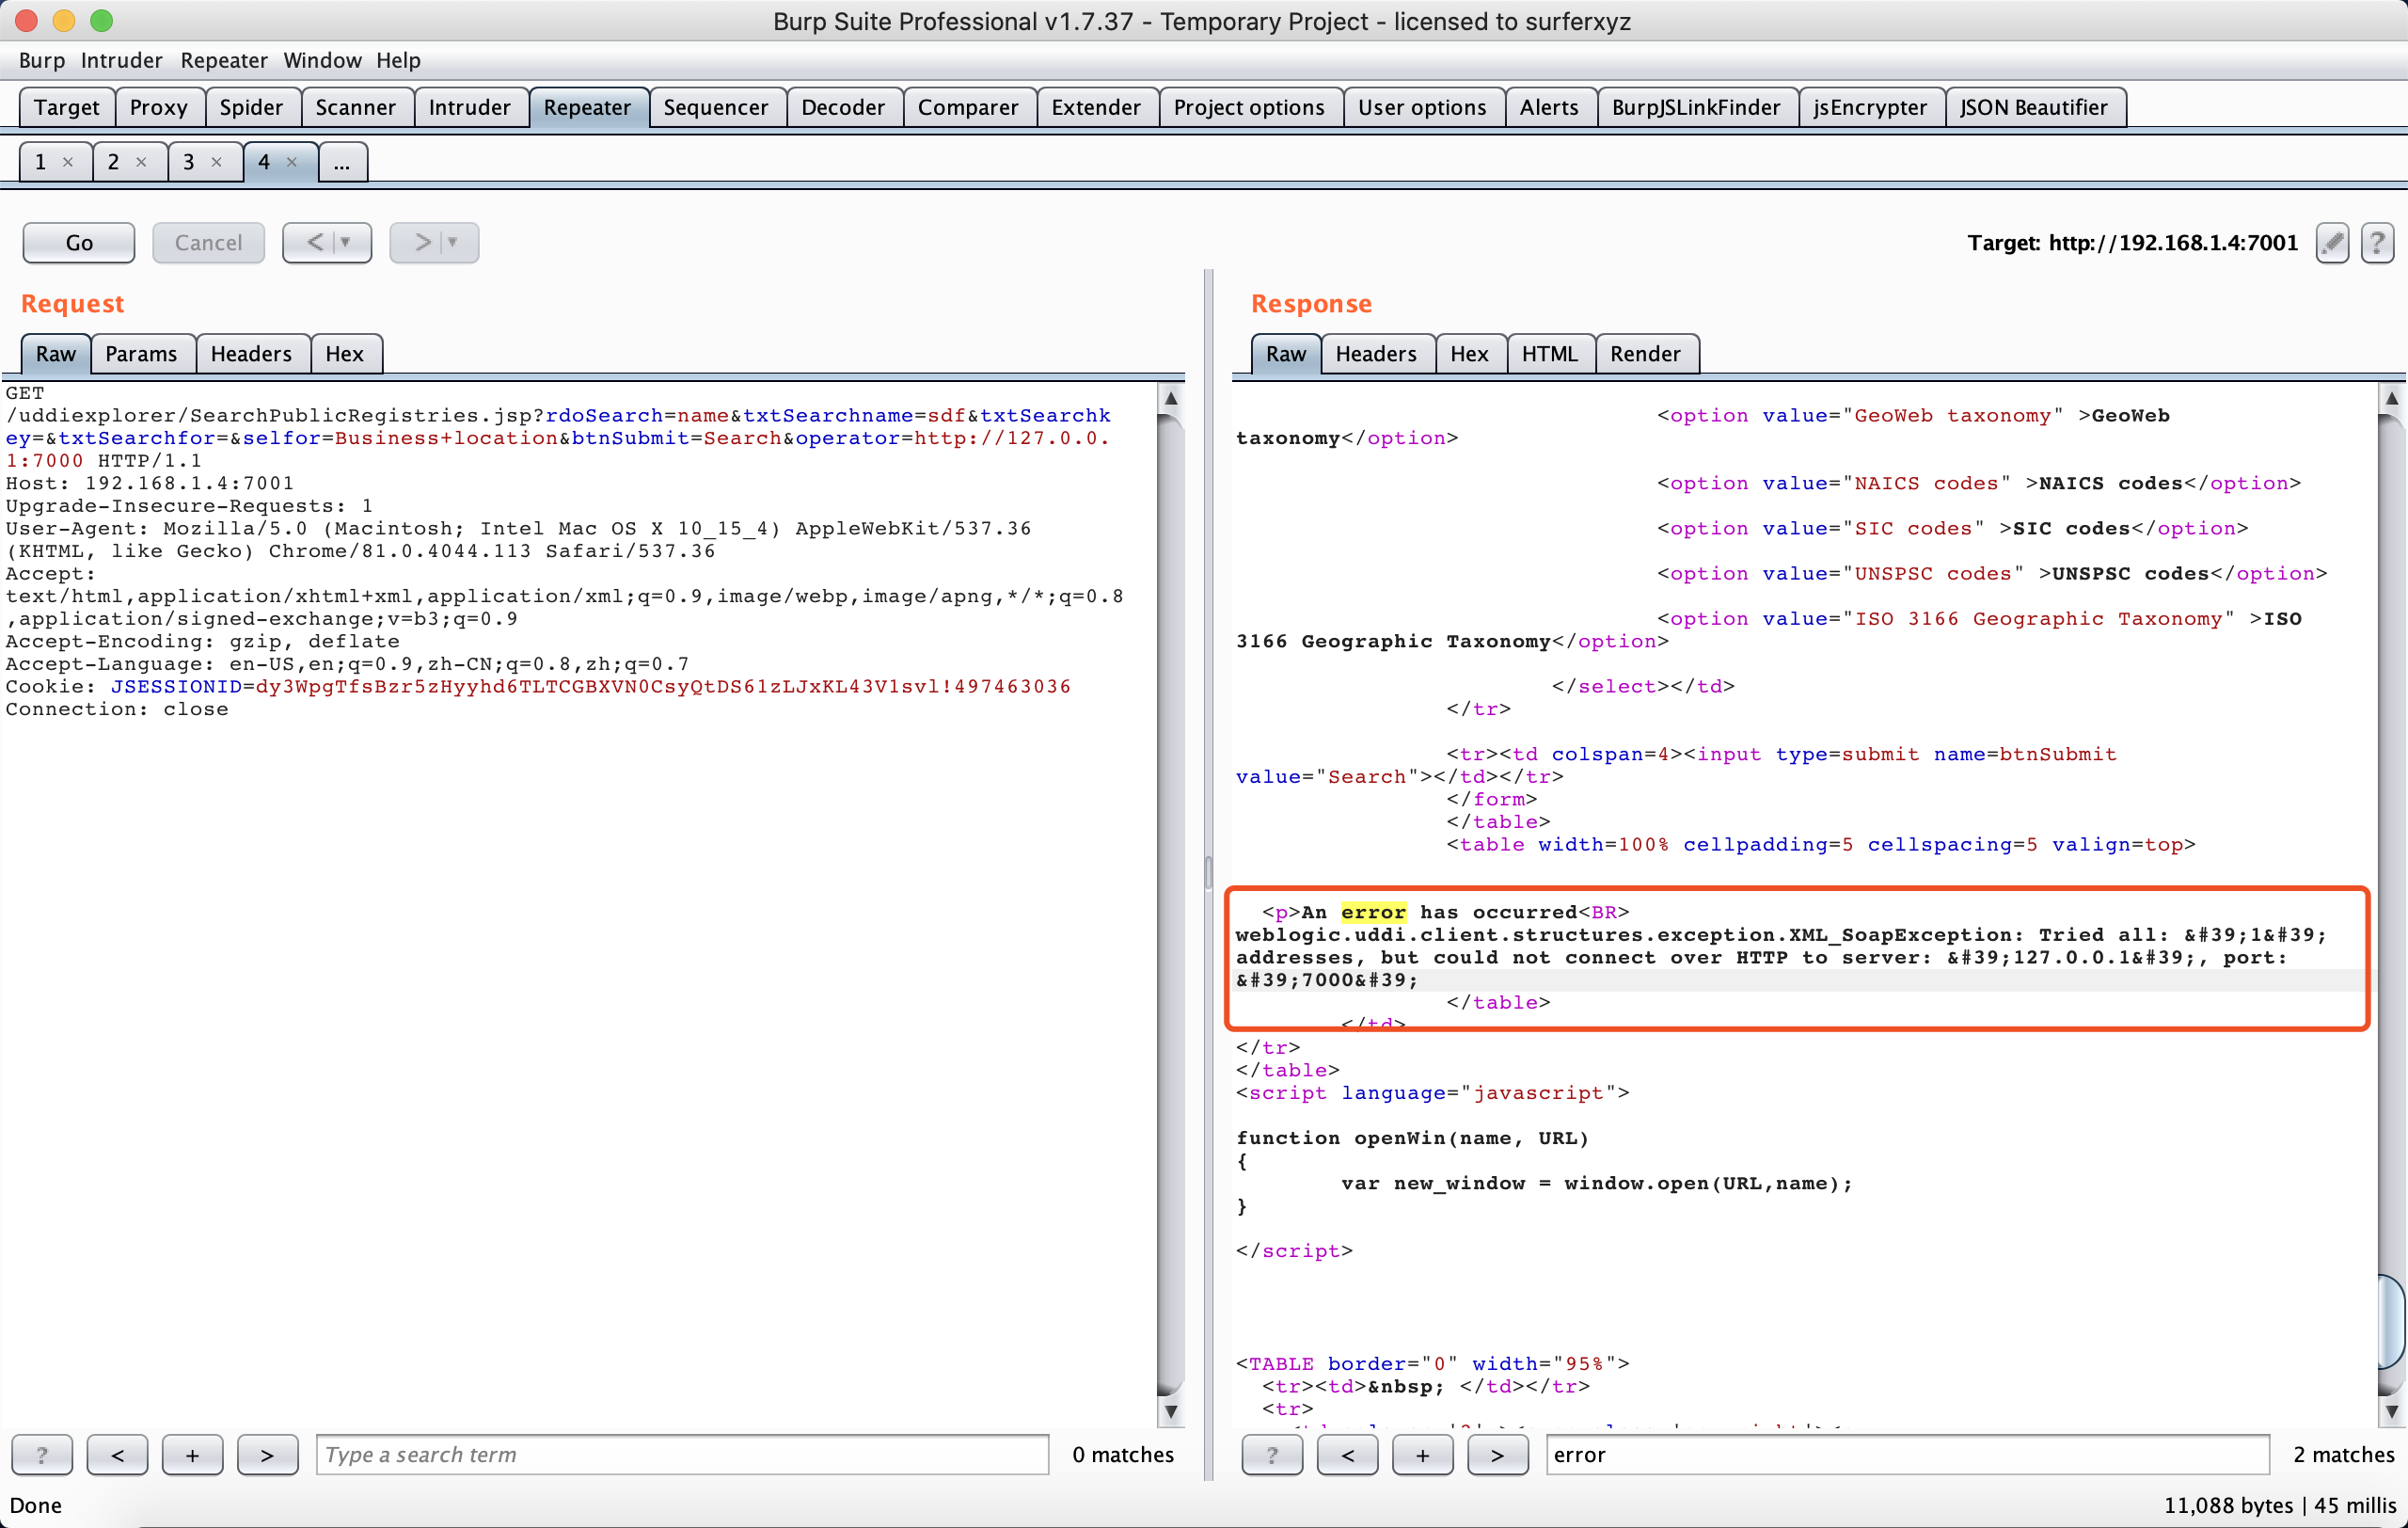Click the highlighted word error in response

point(1373,912)
